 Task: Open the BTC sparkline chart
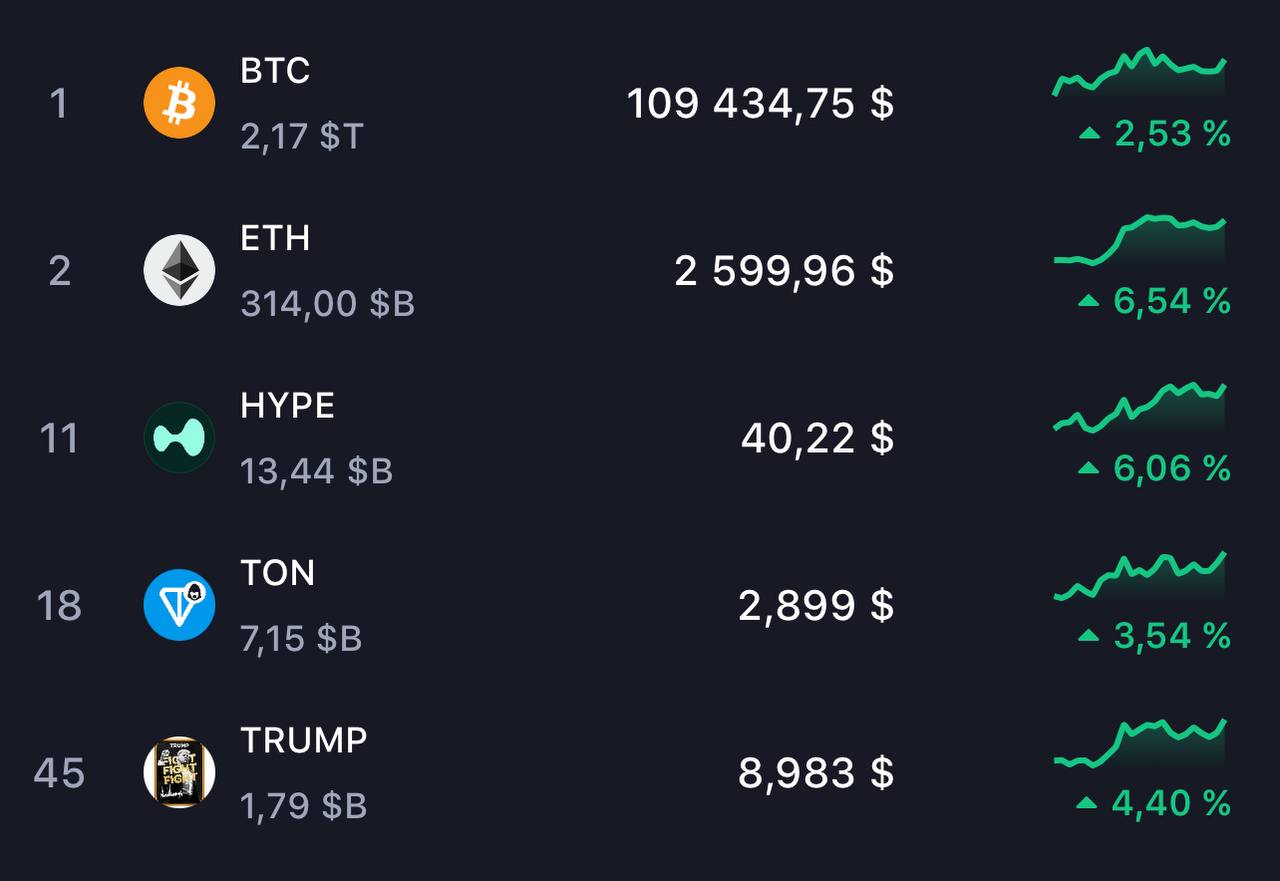[1140, 73]
